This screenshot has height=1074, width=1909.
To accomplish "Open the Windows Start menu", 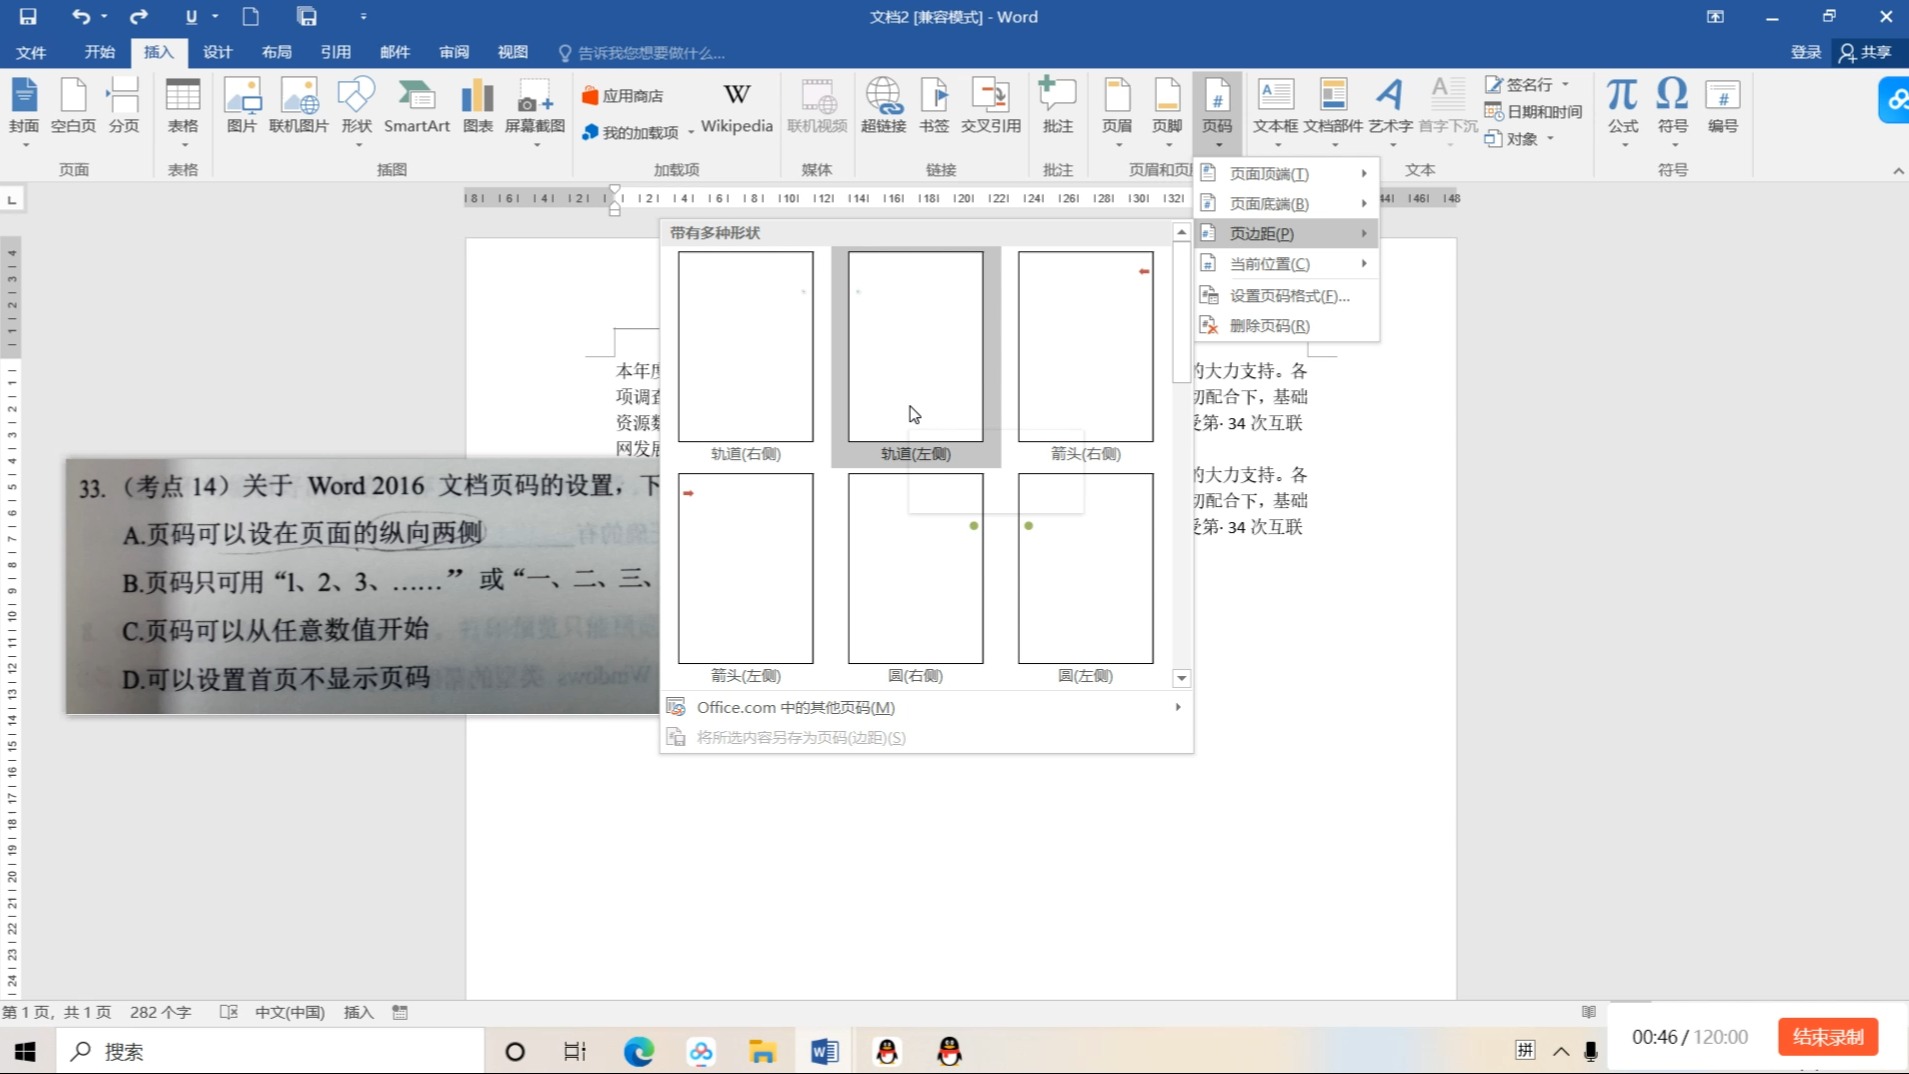I will (x=25, y=1051).
